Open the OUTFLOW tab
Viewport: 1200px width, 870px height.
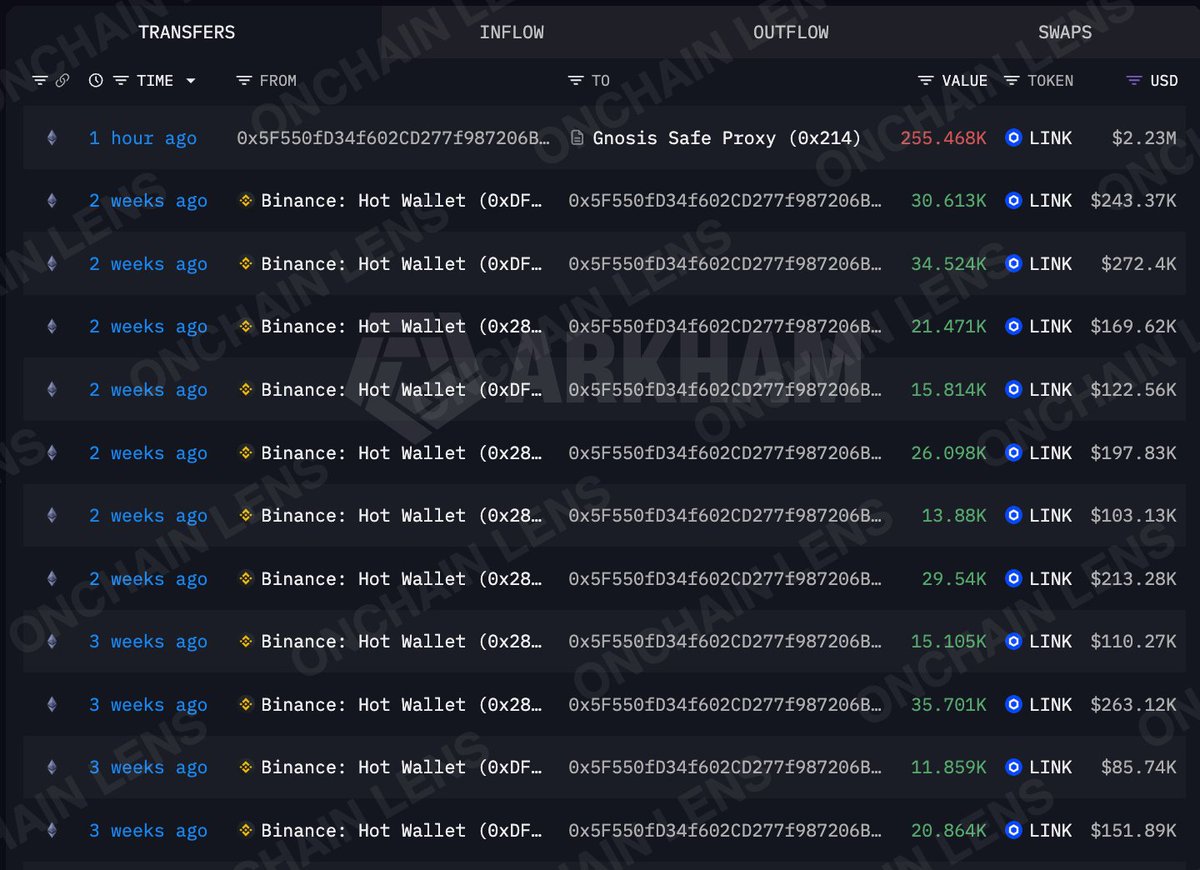click(x=790, y=32)
